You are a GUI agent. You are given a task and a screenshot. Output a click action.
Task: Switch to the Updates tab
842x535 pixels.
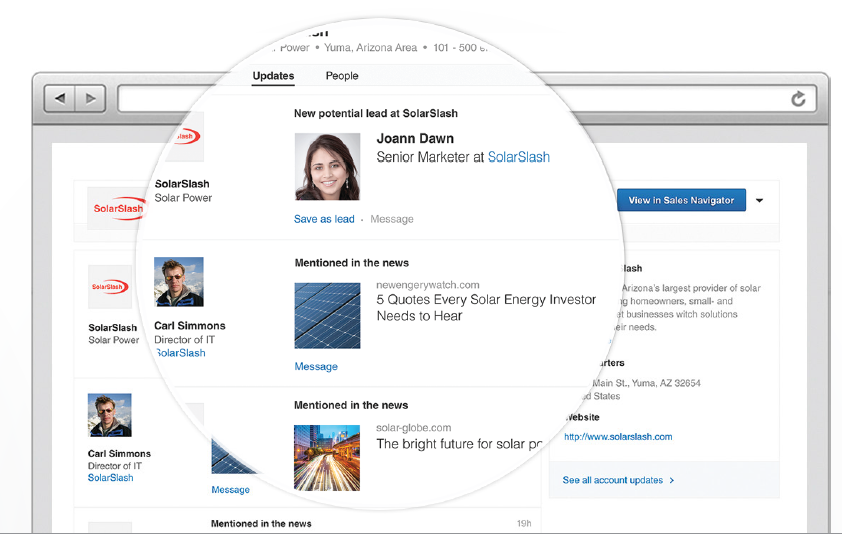click(273, 76)
